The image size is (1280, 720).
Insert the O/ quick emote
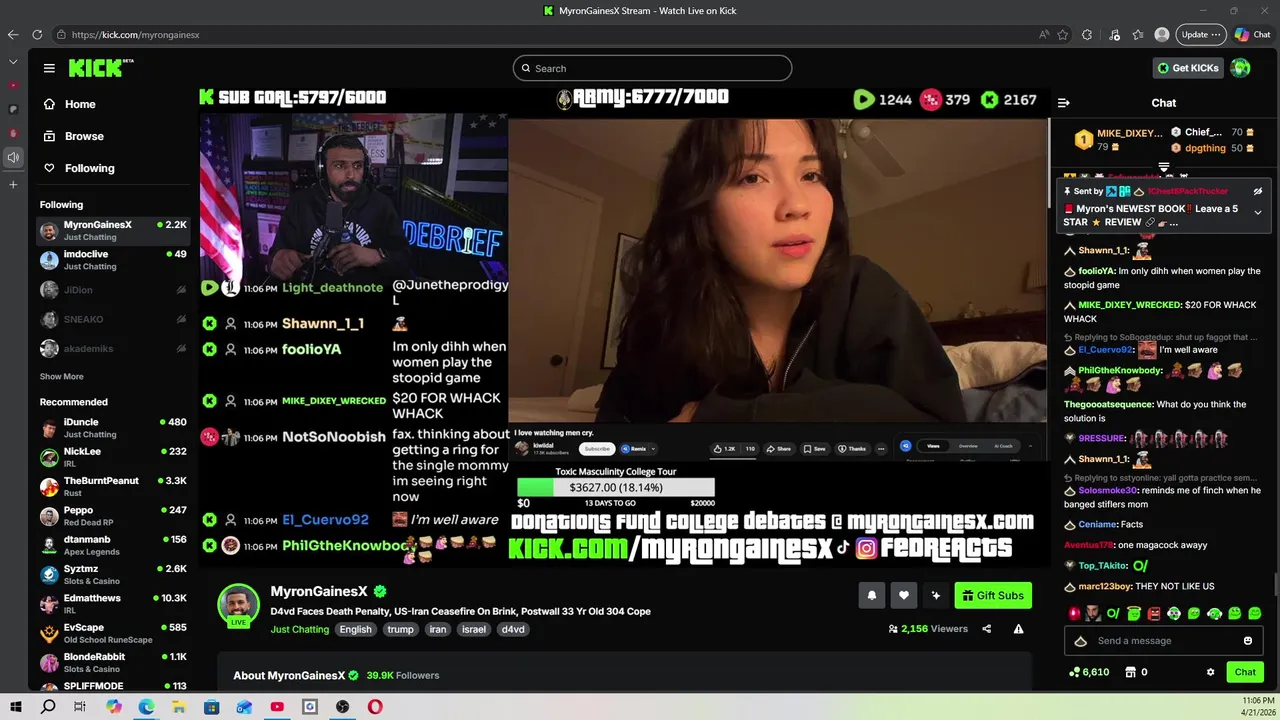coord(1113,613)
